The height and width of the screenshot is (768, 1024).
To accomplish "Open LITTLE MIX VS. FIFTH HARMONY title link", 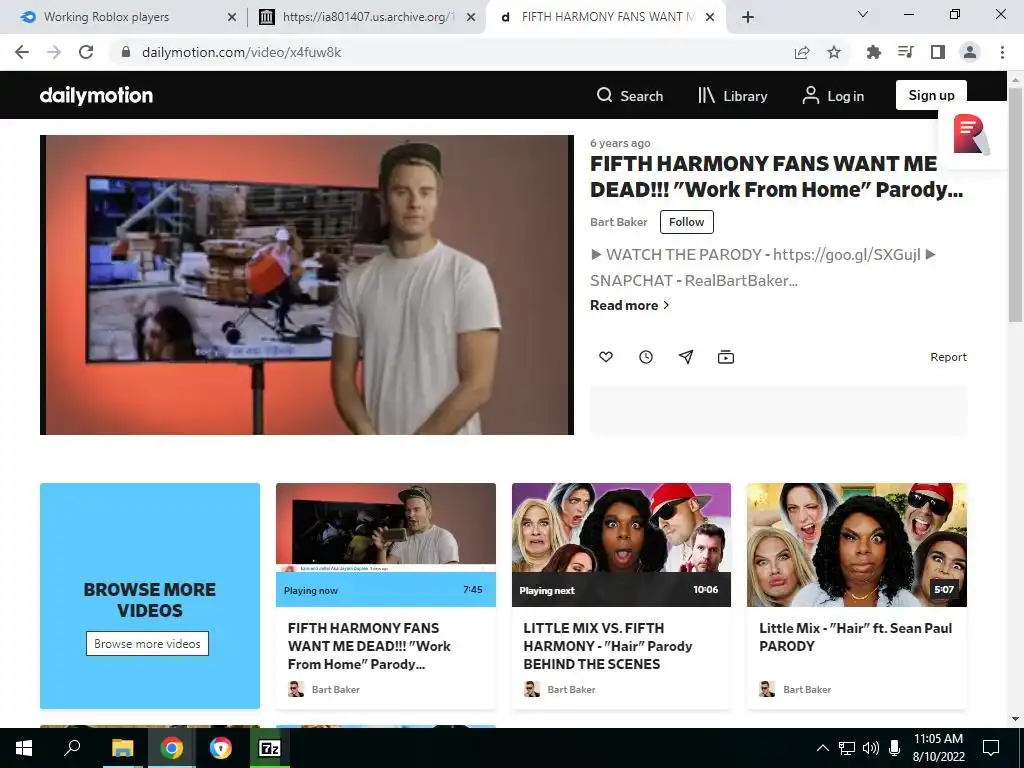I will (x=607, y=646).
